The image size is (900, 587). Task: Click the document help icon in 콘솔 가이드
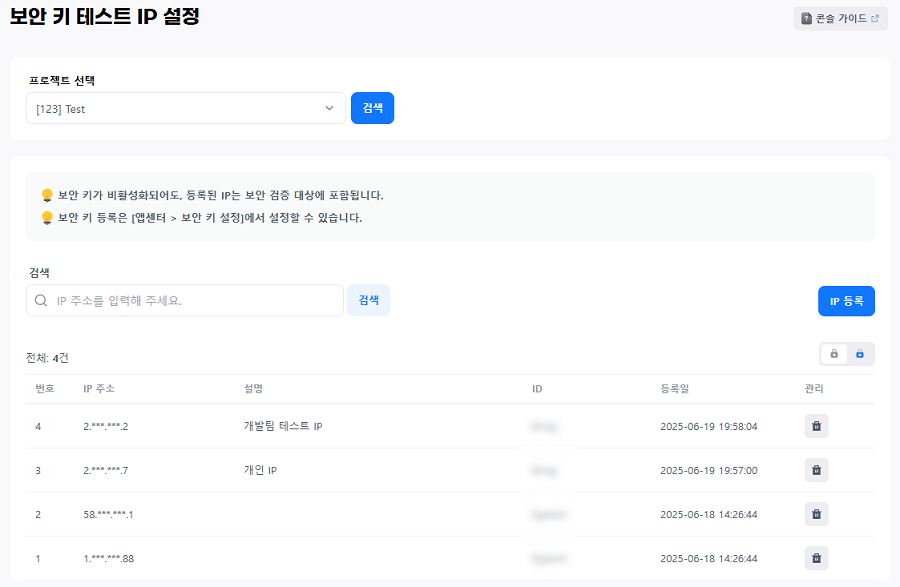tap(806, 18)
